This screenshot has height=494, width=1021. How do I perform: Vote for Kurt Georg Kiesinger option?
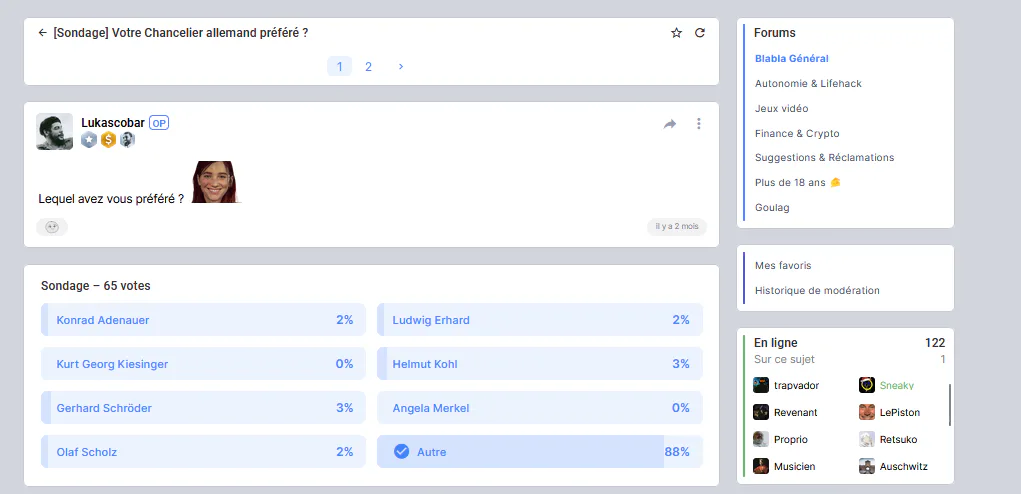(203, 364)
